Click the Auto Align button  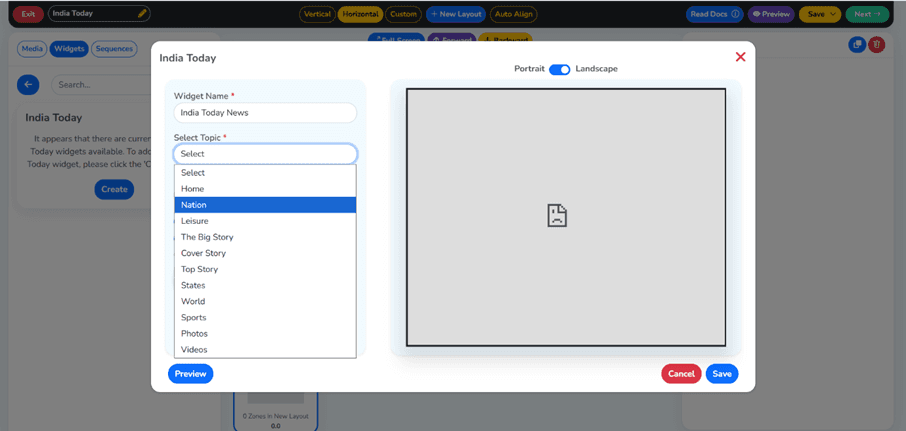pos(514,14)
